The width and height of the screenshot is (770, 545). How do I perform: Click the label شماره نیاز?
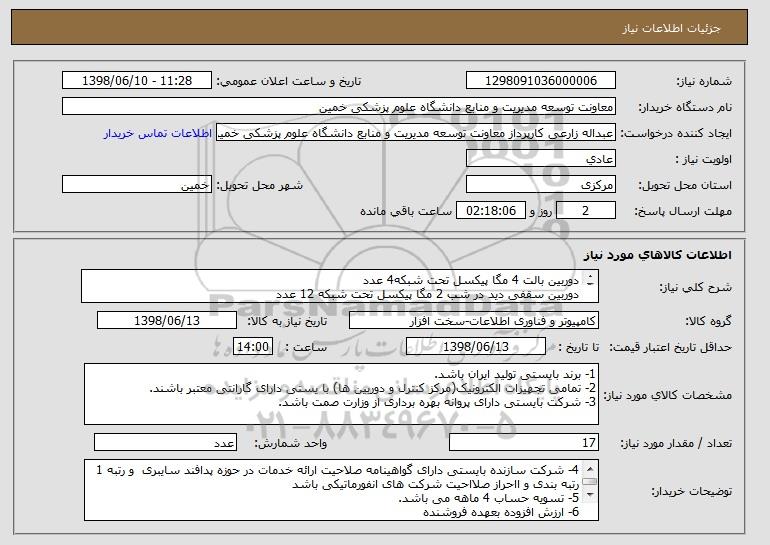coord(704,81)
